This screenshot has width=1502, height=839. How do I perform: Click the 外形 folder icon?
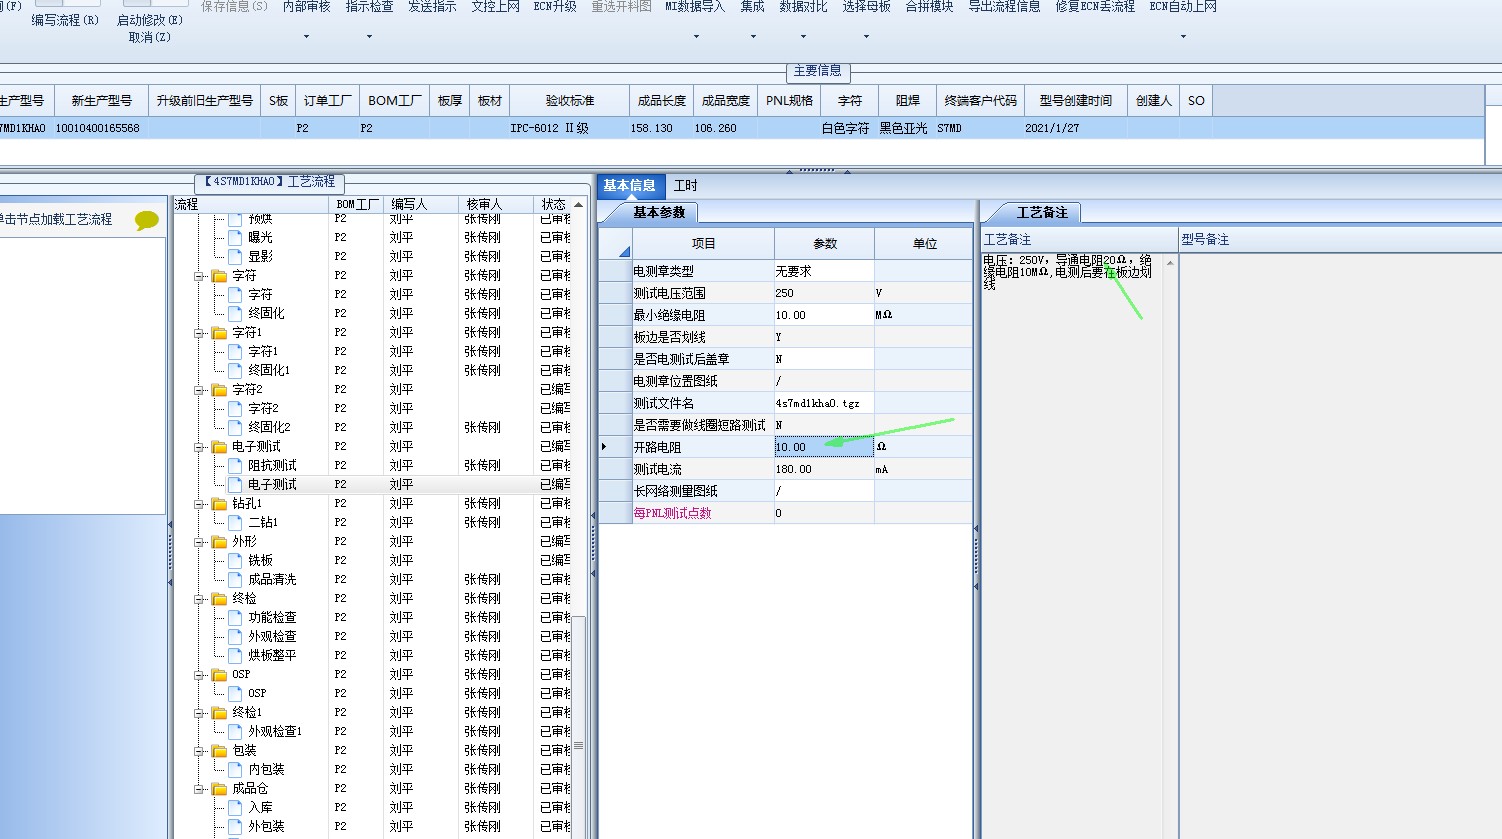tap(219, 542)
